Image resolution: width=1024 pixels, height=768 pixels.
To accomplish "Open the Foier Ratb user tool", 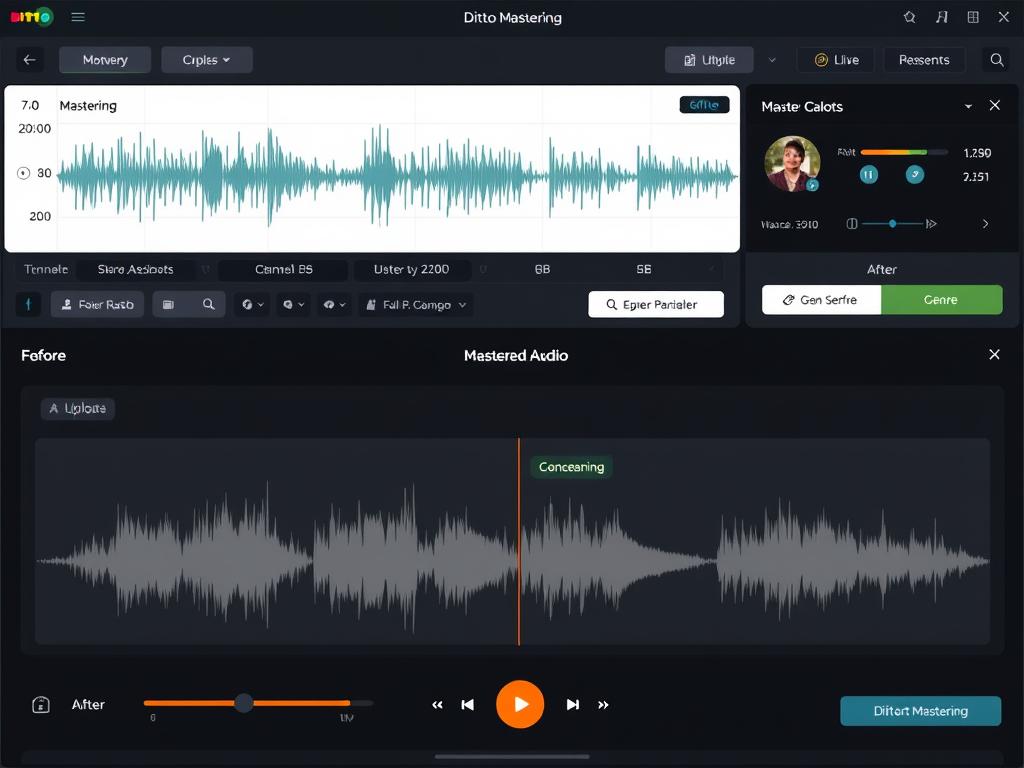I will tap(97, 304).
